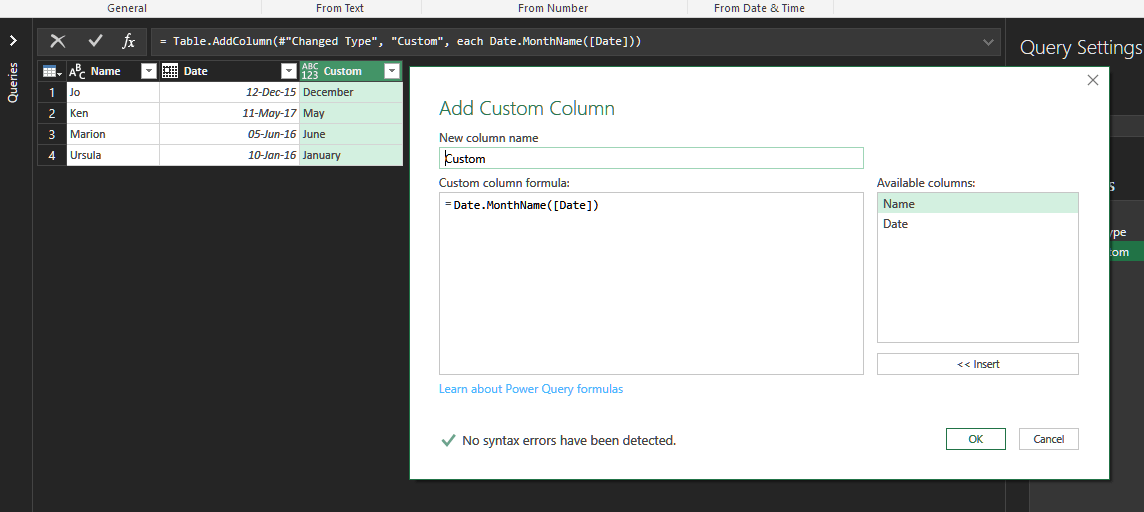Open Learn about Power Query formulas link
The height and width of the screenshot is (512, 1144).
click(x=531, y=389)
